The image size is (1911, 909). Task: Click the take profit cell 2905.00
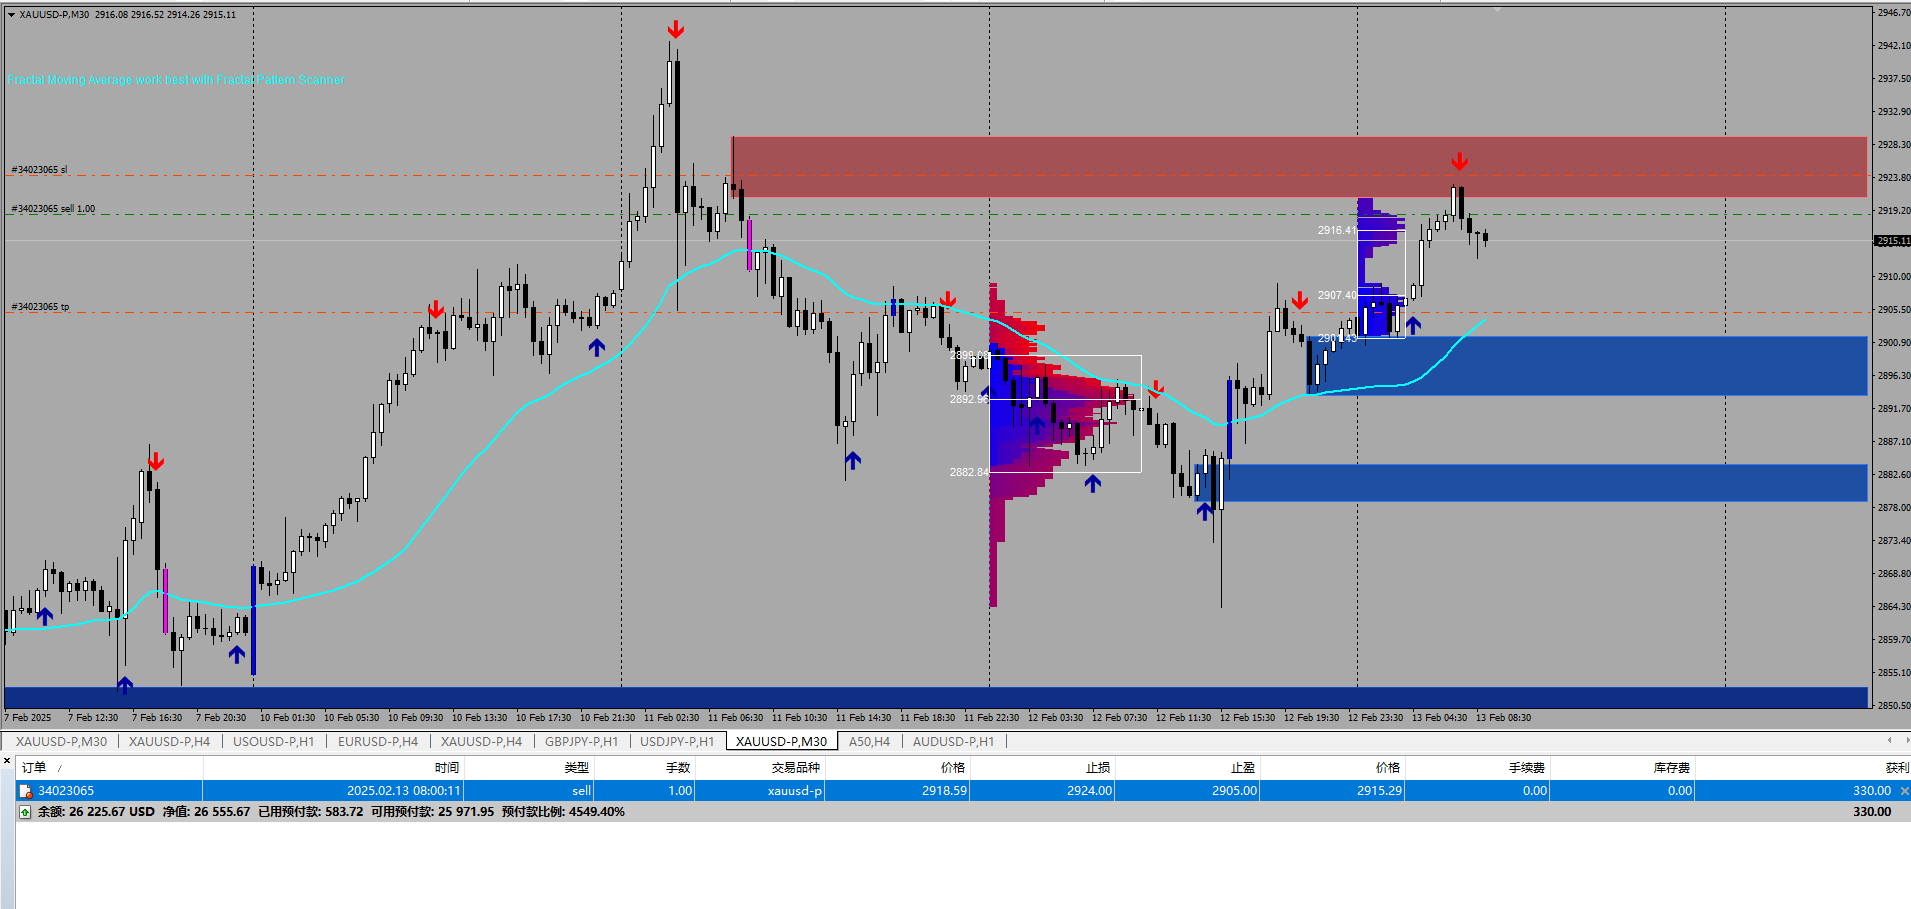pos(1234,791)
